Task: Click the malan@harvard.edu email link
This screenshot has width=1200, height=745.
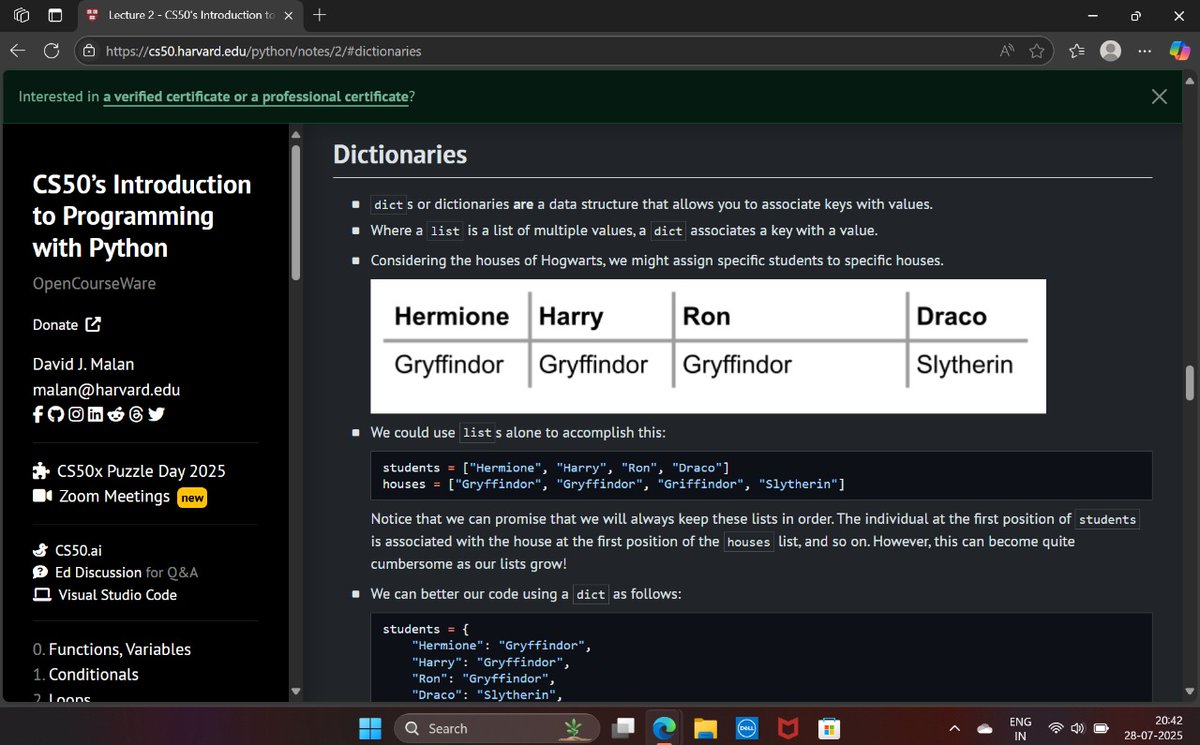Action: [106, 390]
